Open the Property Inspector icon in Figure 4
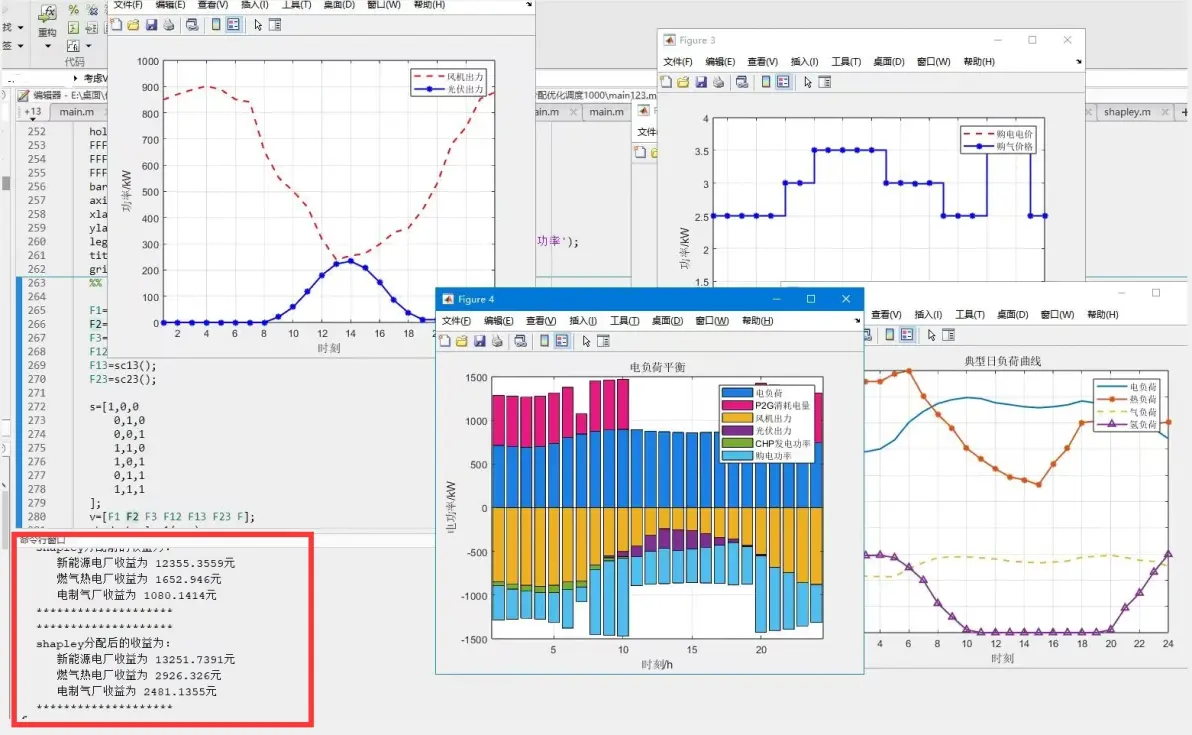Image resolution: width=1192 pixels, height=735 pixels. coord(604,341)
